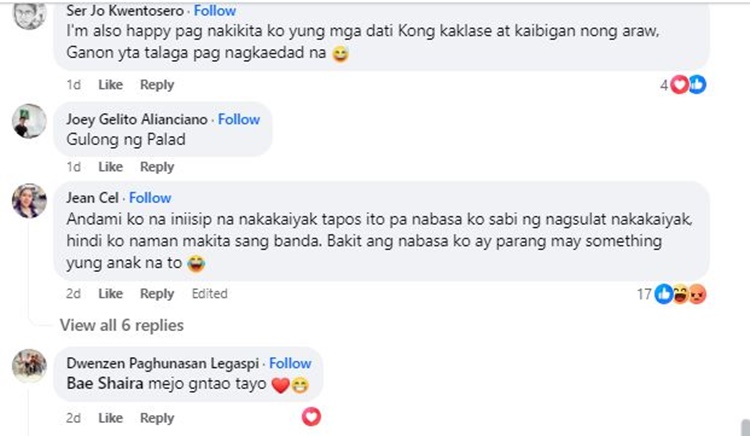The width and height of the screenshot is (750, 436).
Task: Follow Dwenzen Paghunasan Legaspi
Action: pos(290,363)
